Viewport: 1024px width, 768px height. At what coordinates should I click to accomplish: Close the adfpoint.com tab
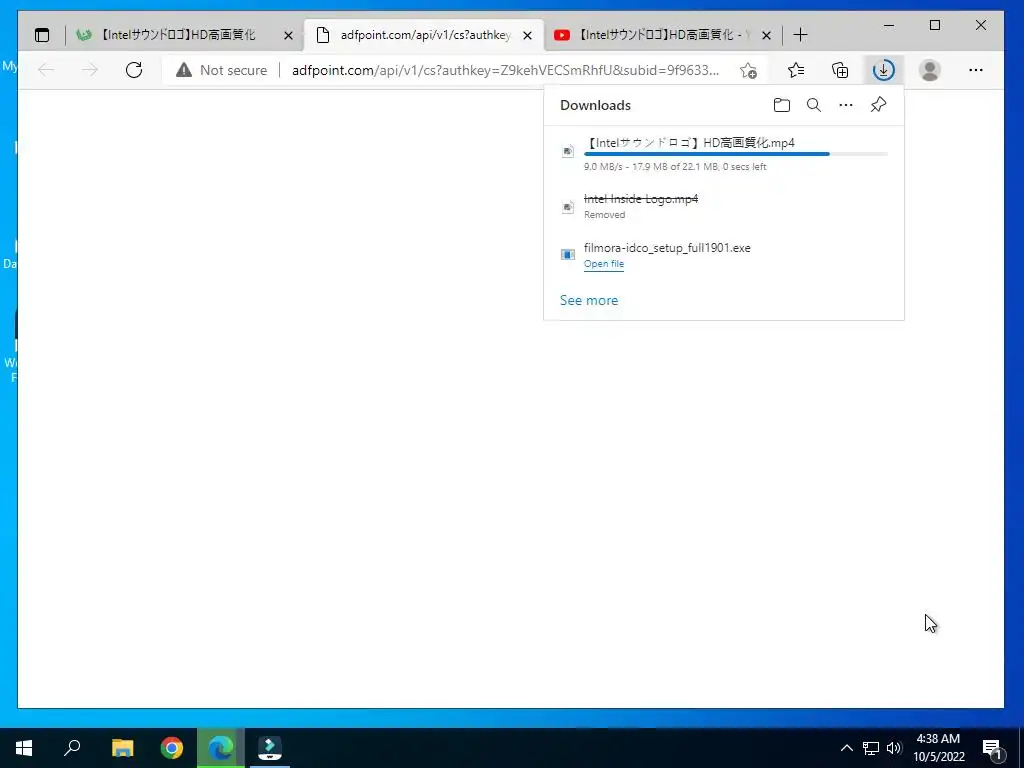[x=528, y=35]
